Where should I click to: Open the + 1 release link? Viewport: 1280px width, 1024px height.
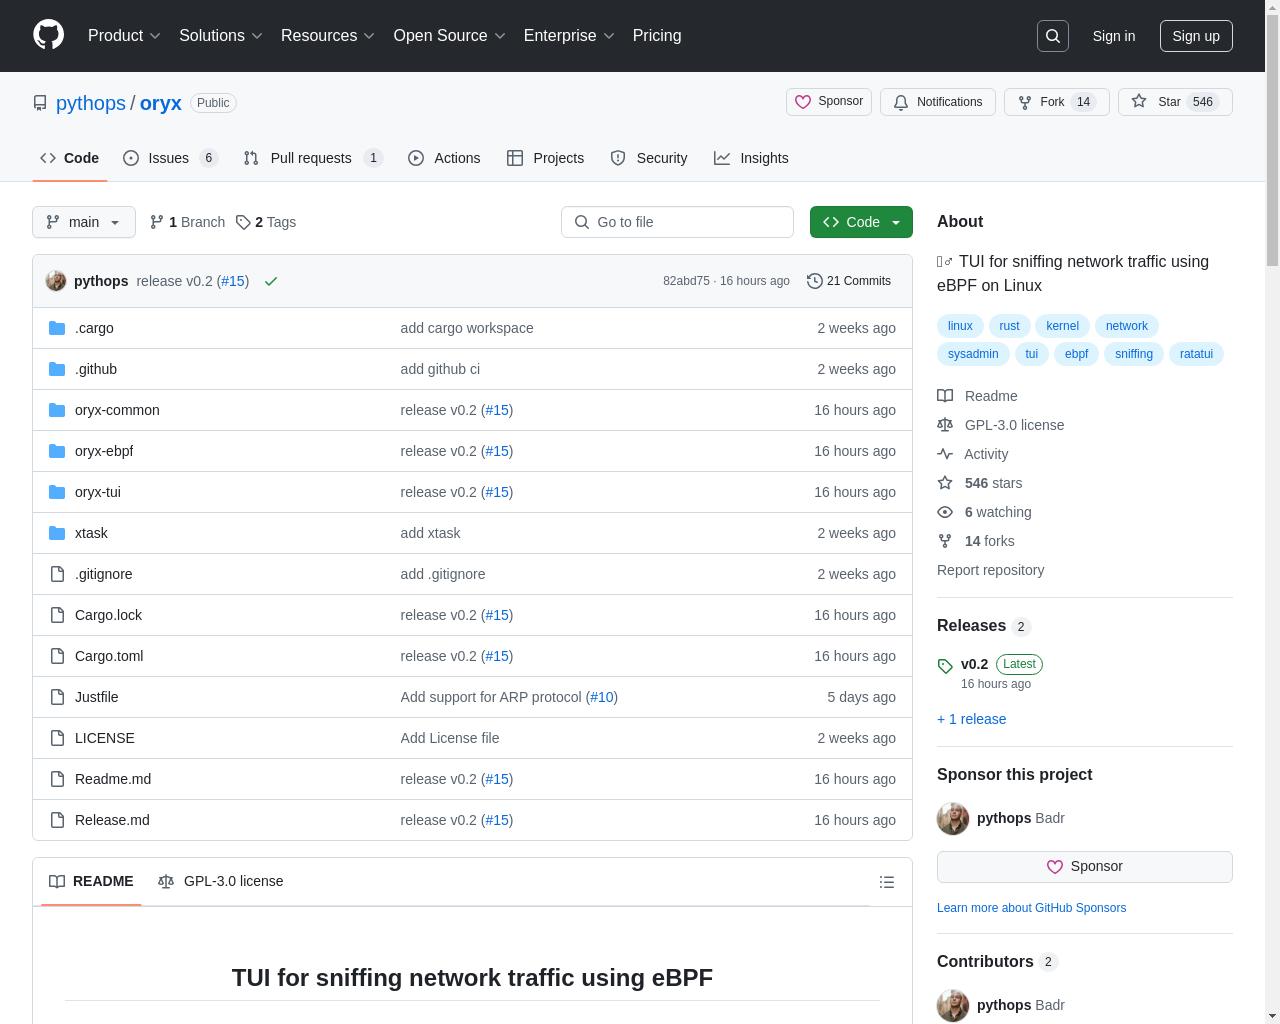[971, 719]
